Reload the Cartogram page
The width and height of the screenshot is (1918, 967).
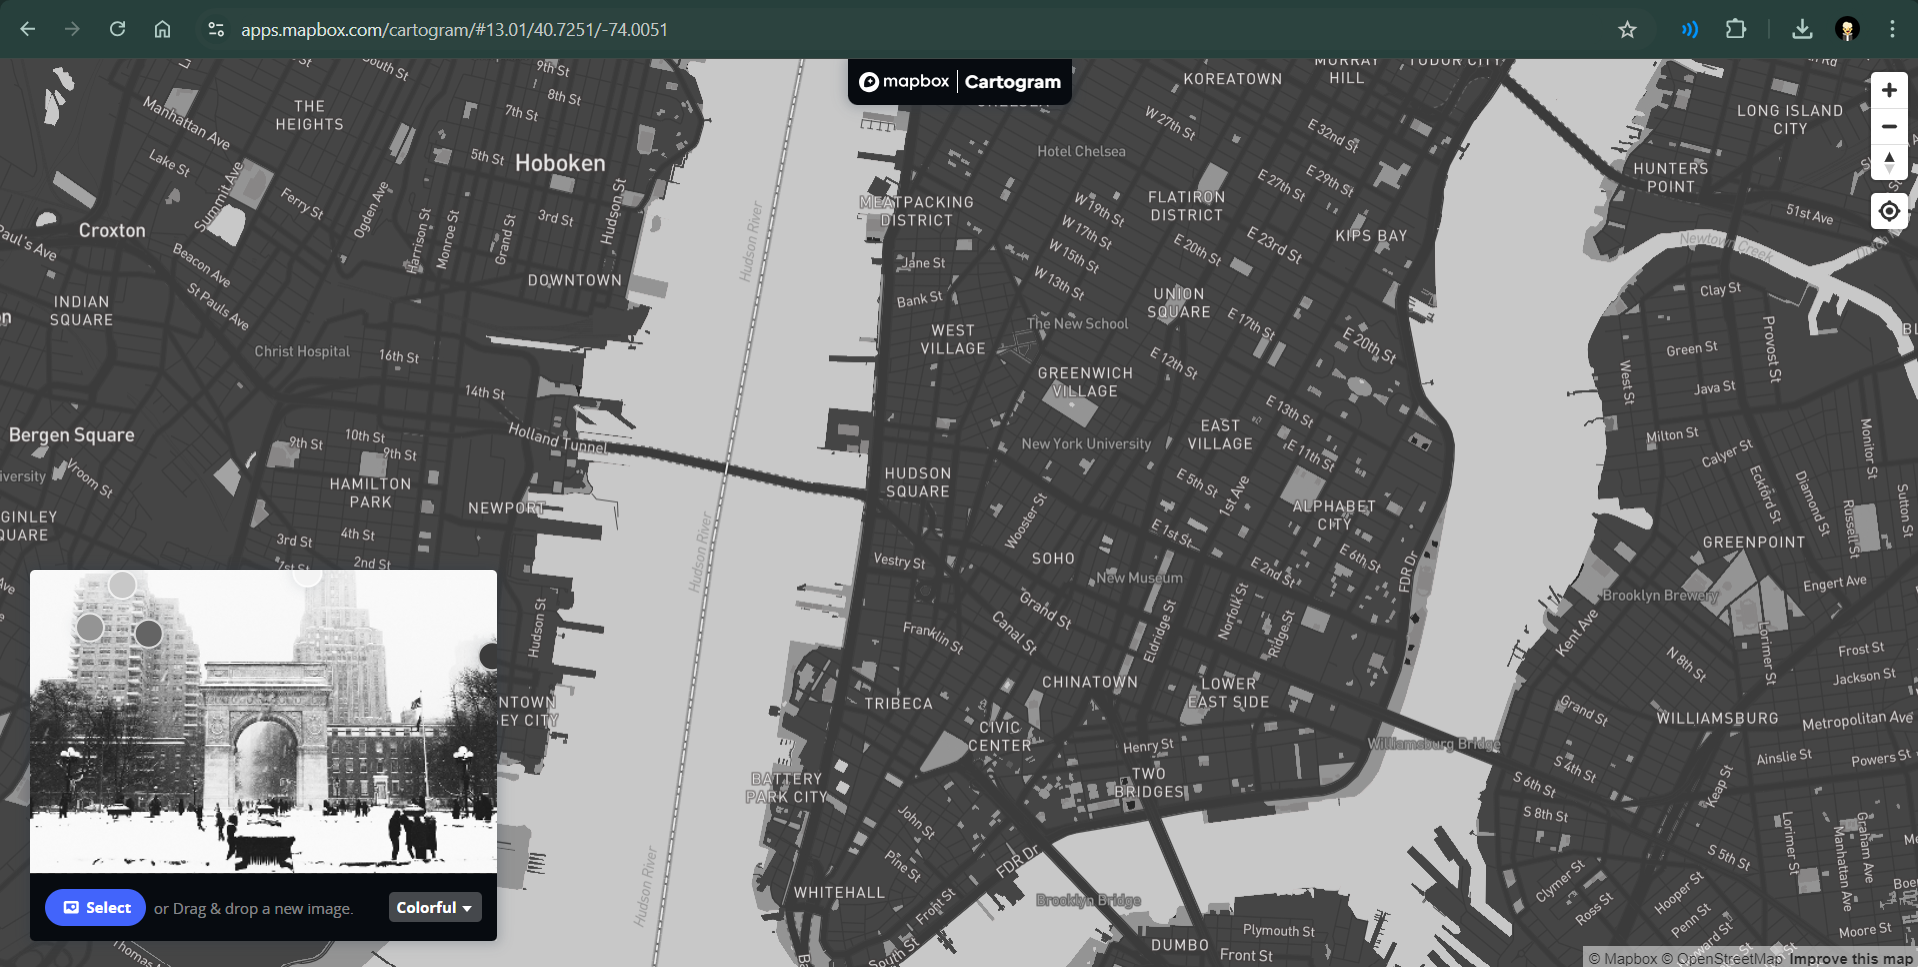[x=117, y=29]
